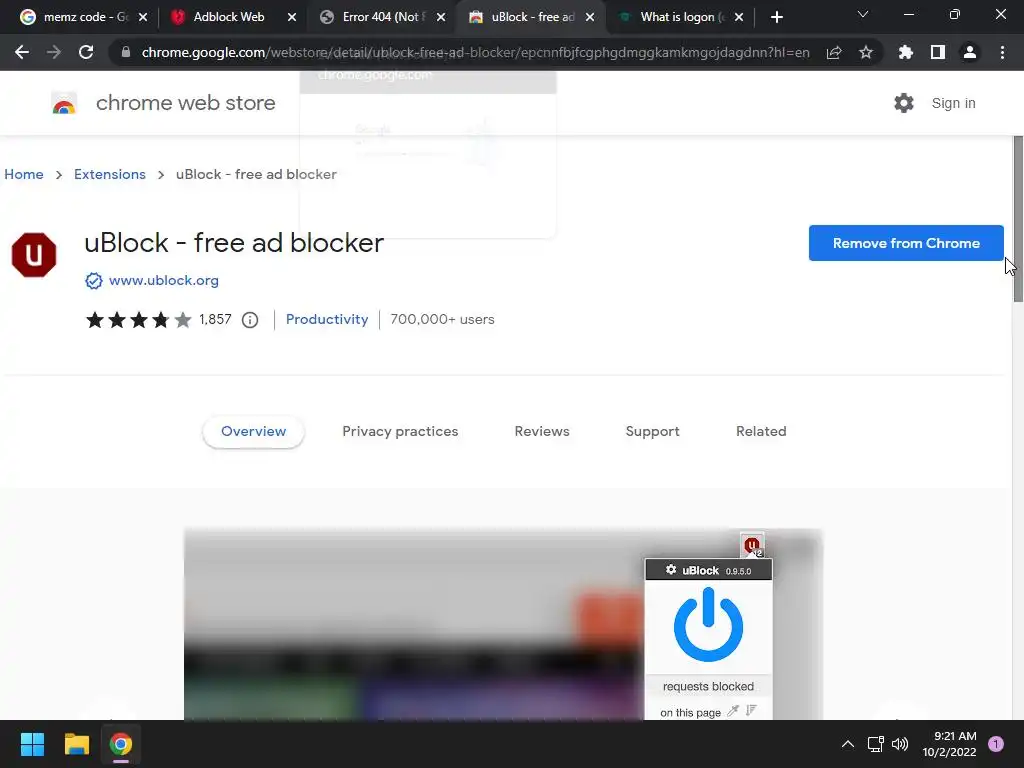Click the ratings info icon
1024x768 pixels.
pyautogui.click(x=250, y=320)
